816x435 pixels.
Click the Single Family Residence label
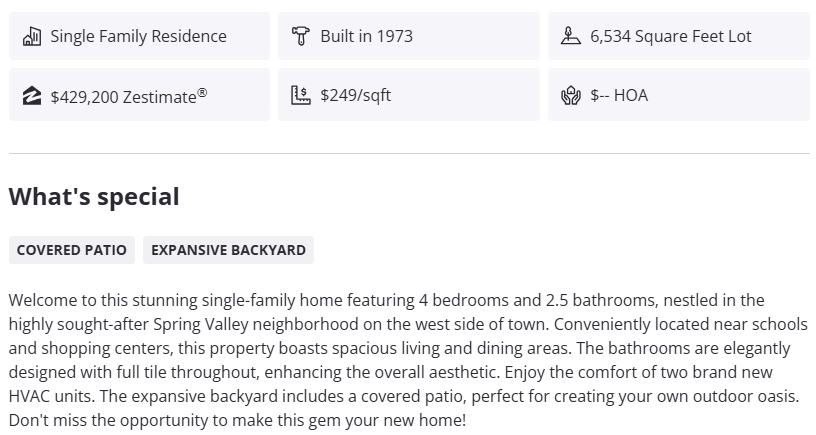click(x=138, y=37)
